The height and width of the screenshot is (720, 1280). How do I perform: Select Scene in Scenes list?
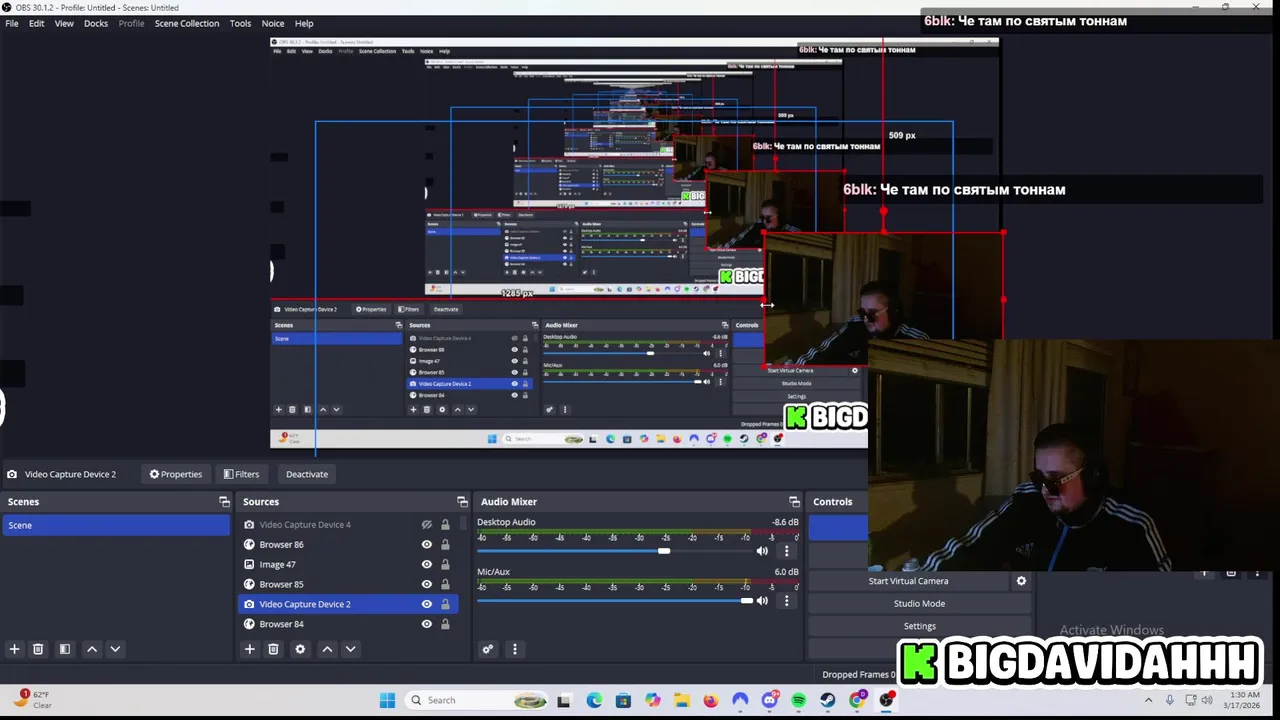click(x=116, y=525)
